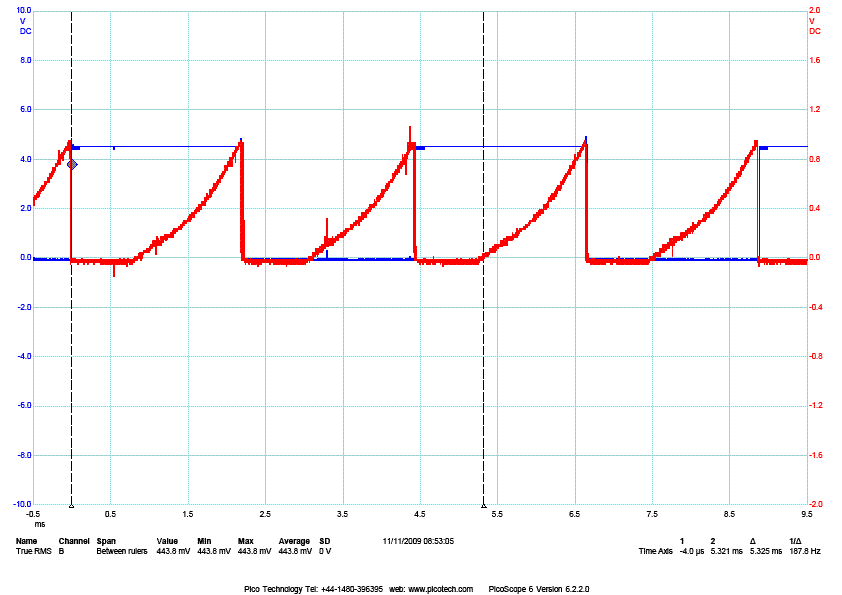
Task: Click the blue Channel A V DC axis label
Action: (25, 26)
